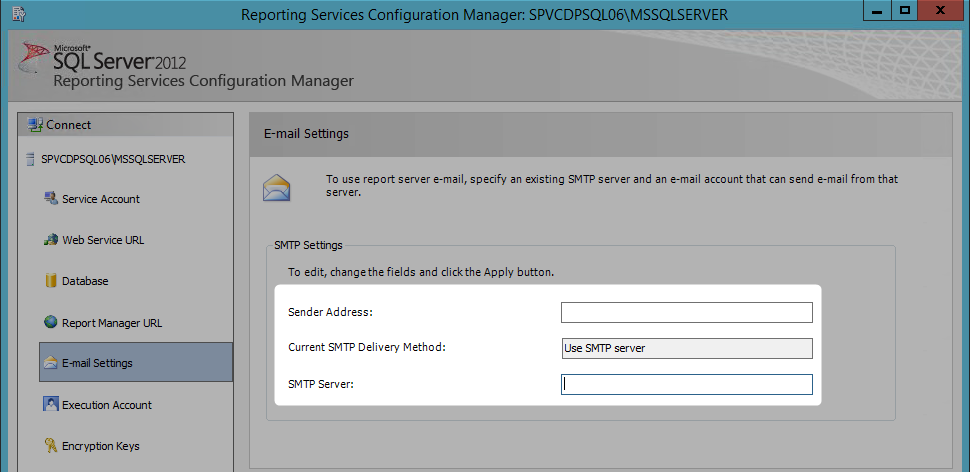Click the Reporting Services Configuration Manager banner text
The image size is (970, 472).
(x=204, y=81)
